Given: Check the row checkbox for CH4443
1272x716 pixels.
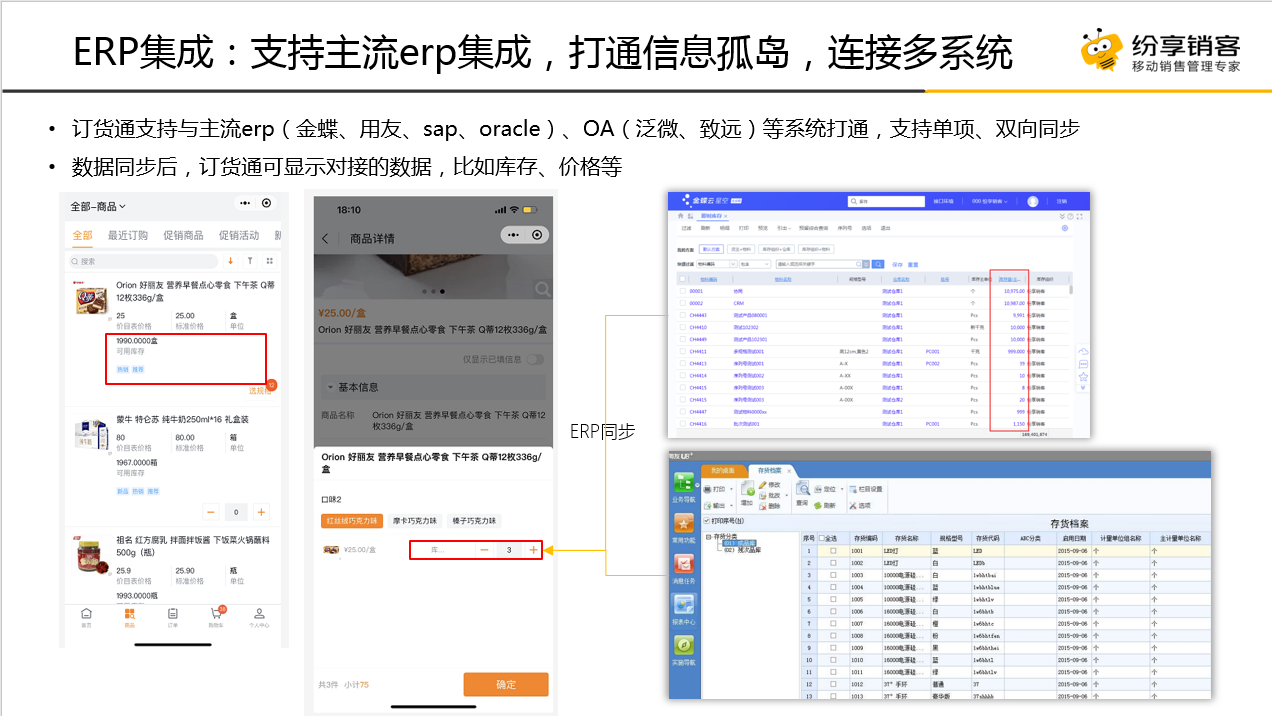Looking at the screenshot, I should [682, 315].
